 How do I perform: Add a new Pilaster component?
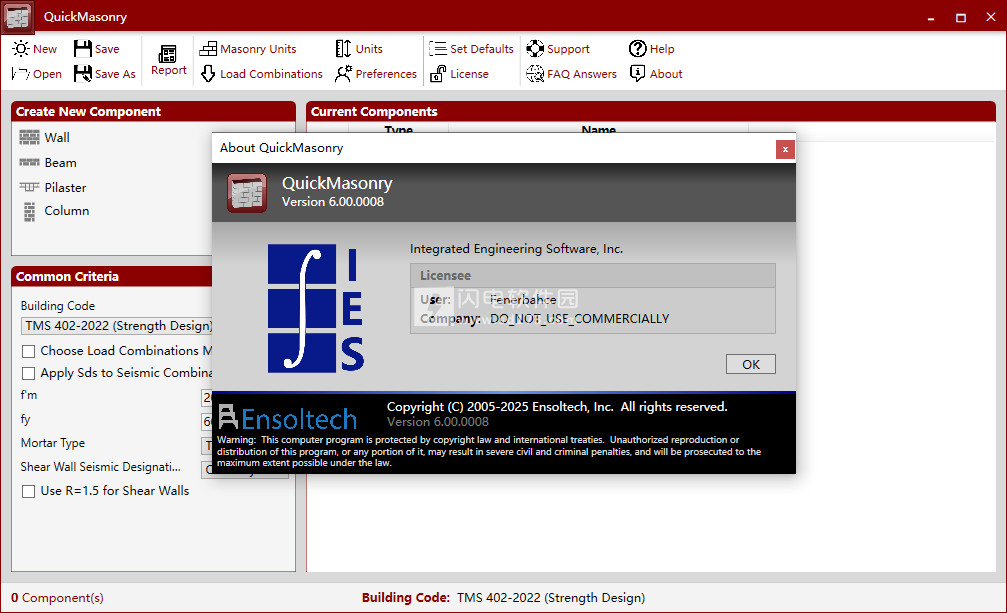[x=64, y=187]
